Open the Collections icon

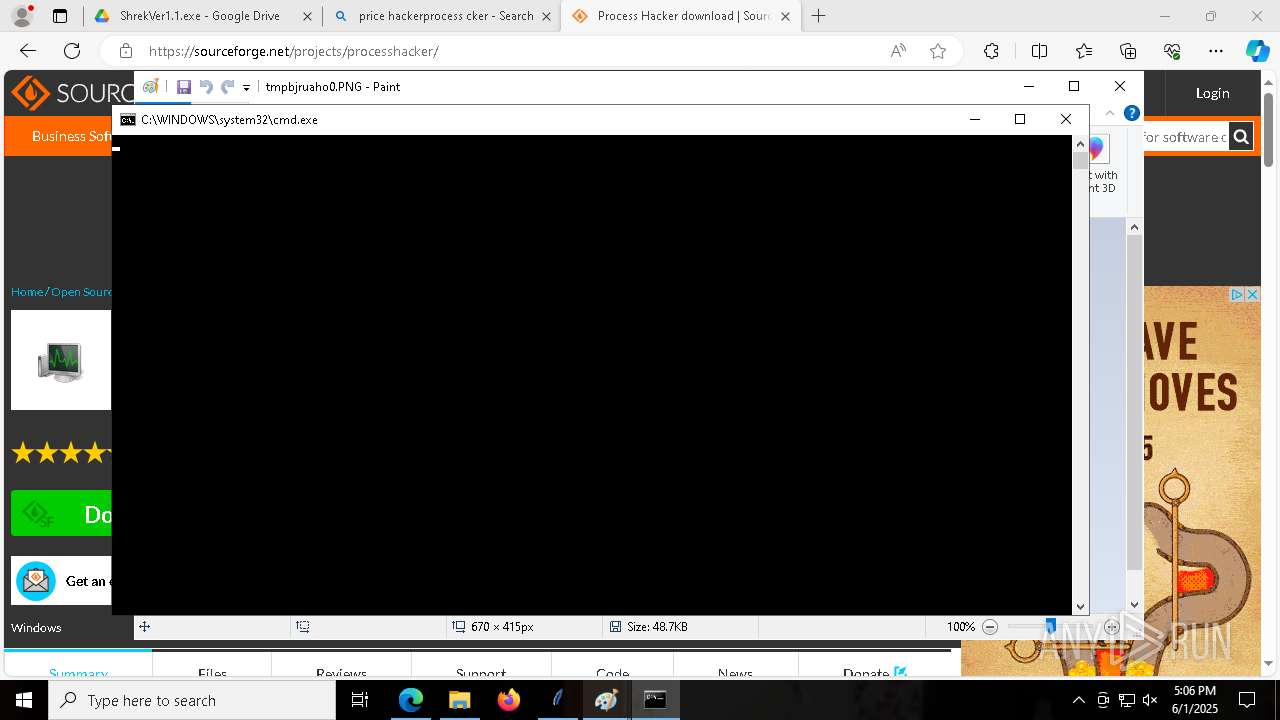click(1128, 51)
